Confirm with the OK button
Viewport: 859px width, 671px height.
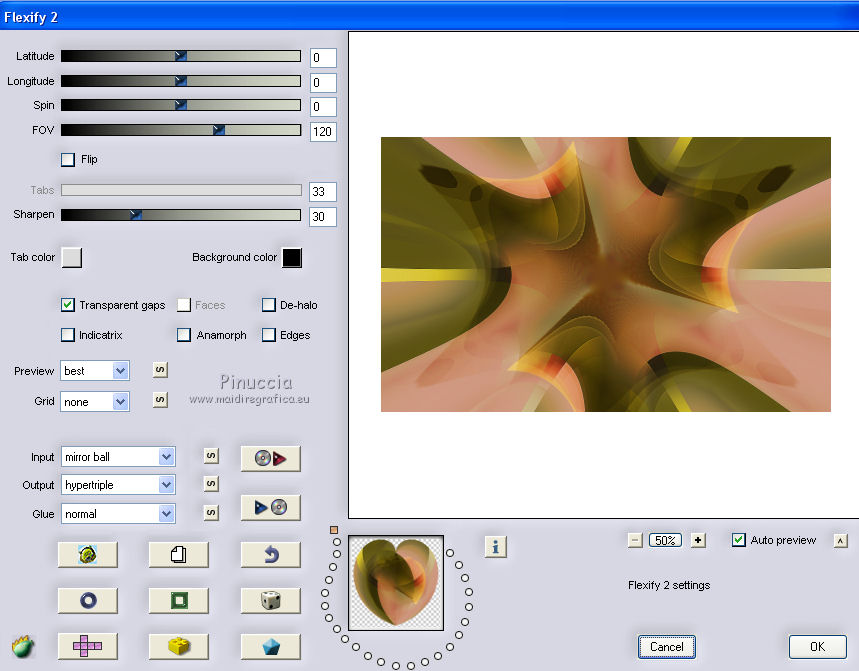pyautogui.click(x=817, y=647)
